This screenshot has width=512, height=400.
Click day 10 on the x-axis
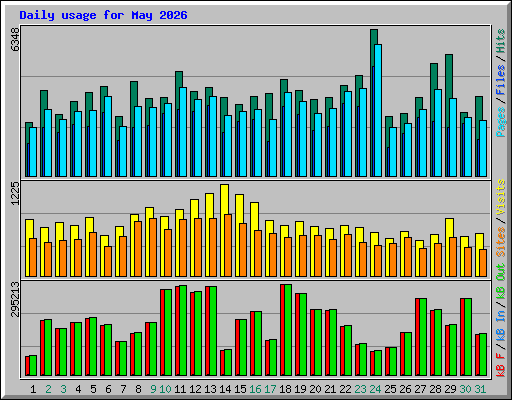click(165, 389)
